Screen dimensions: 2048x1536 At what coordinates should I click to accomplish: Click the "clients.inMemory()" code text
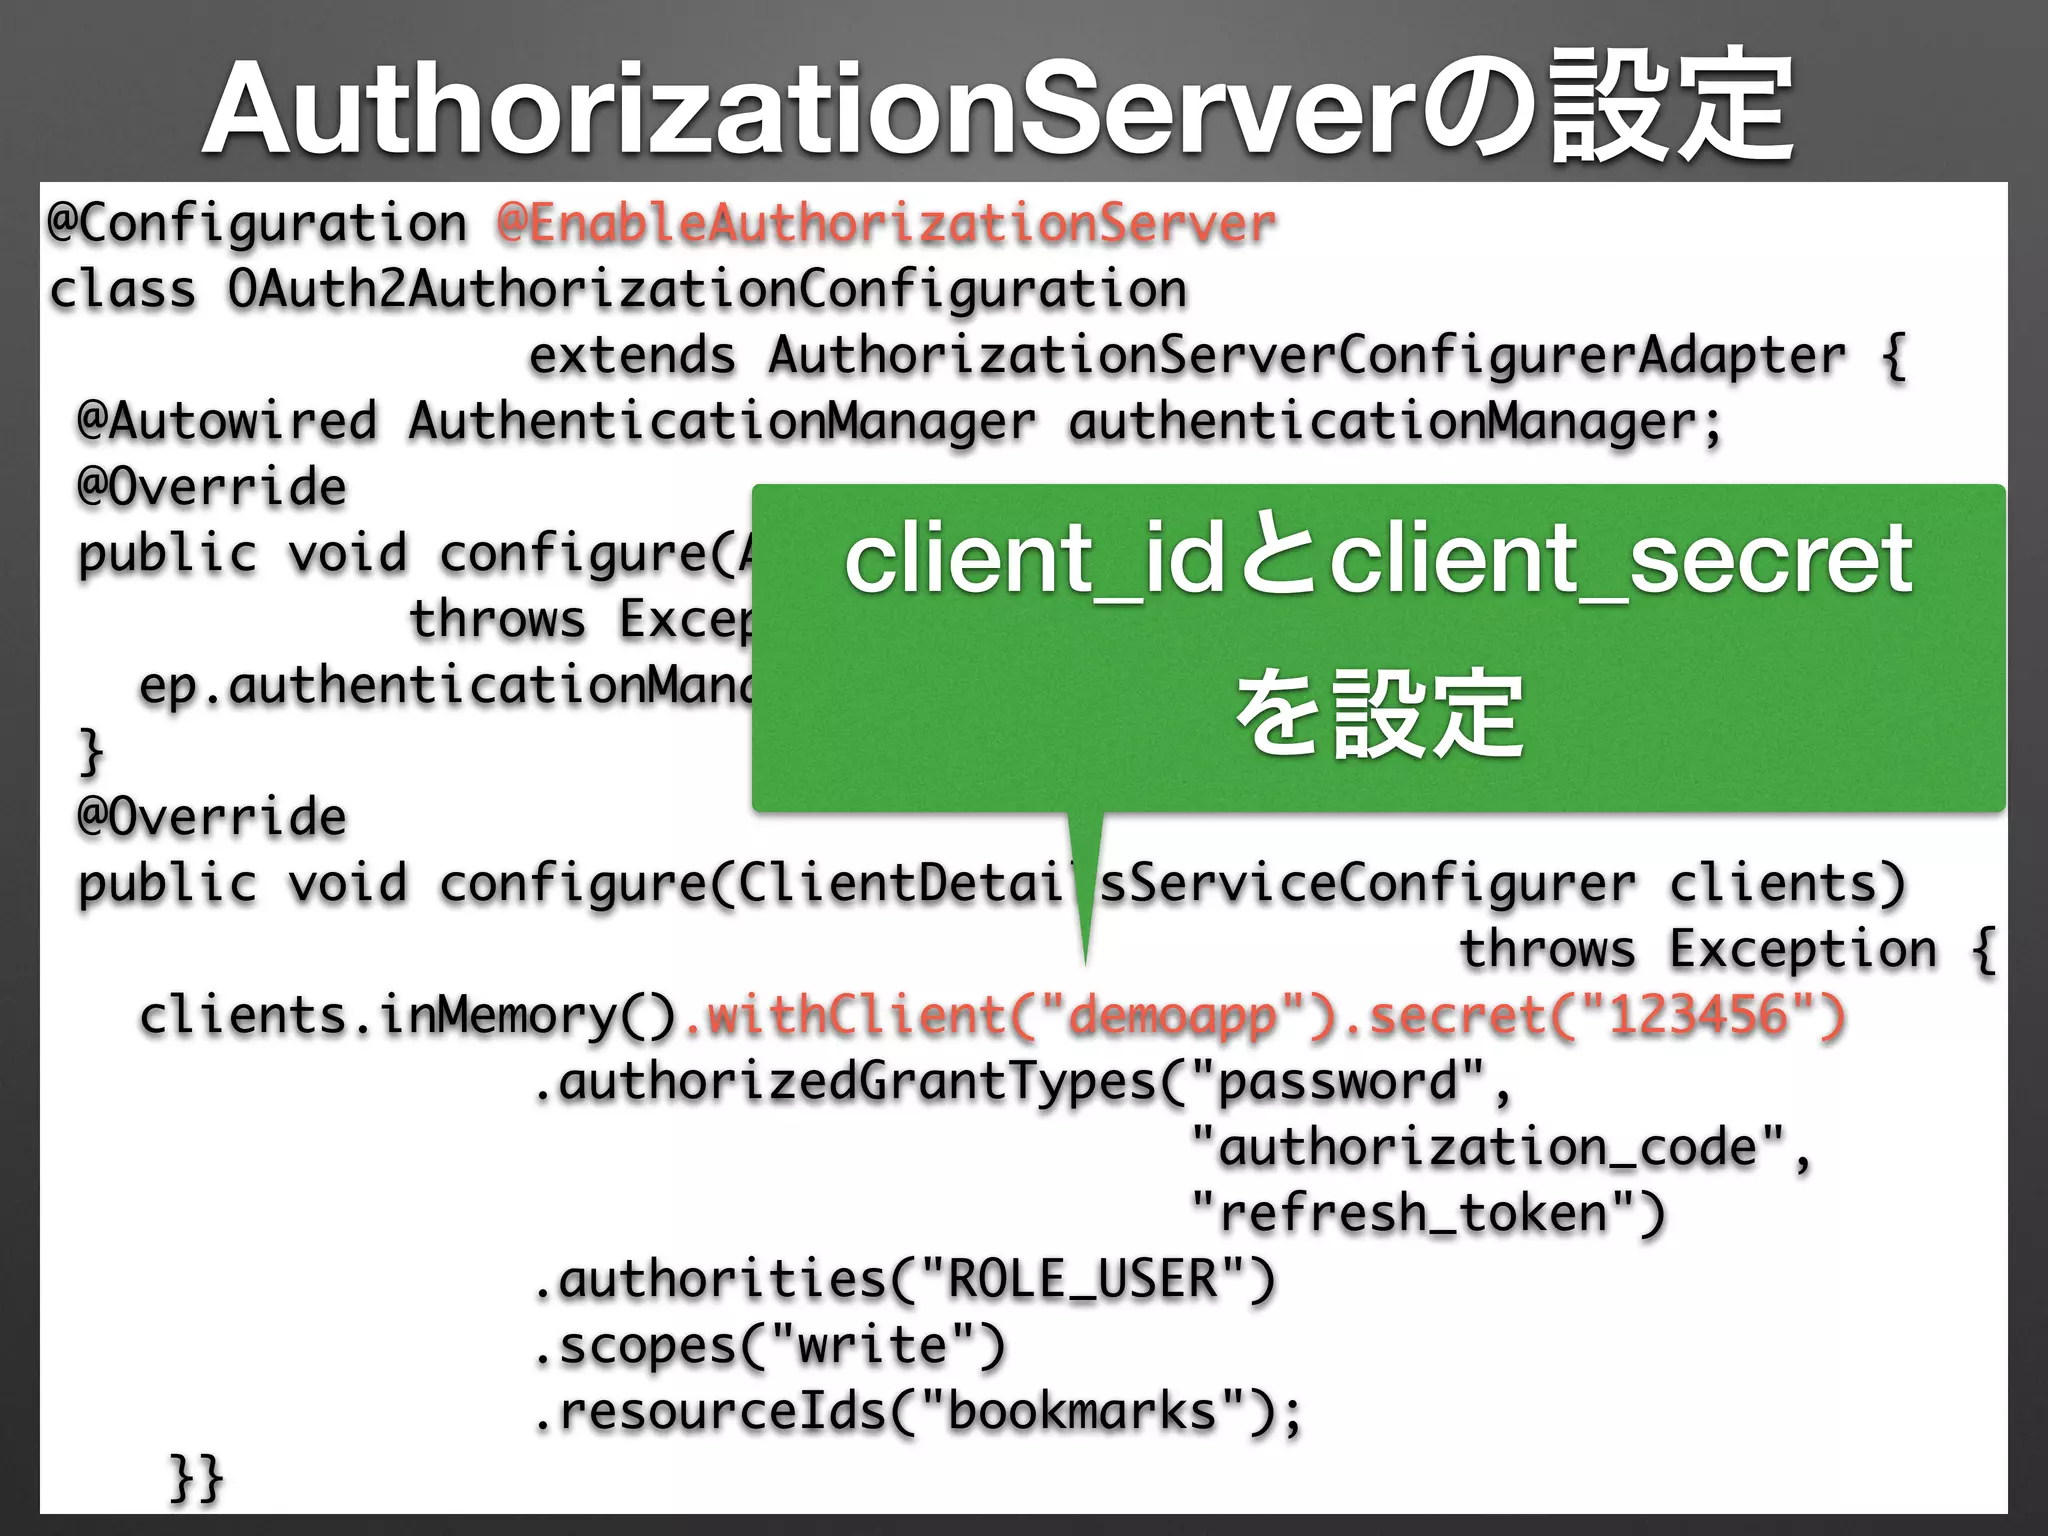click(408, 1016)
